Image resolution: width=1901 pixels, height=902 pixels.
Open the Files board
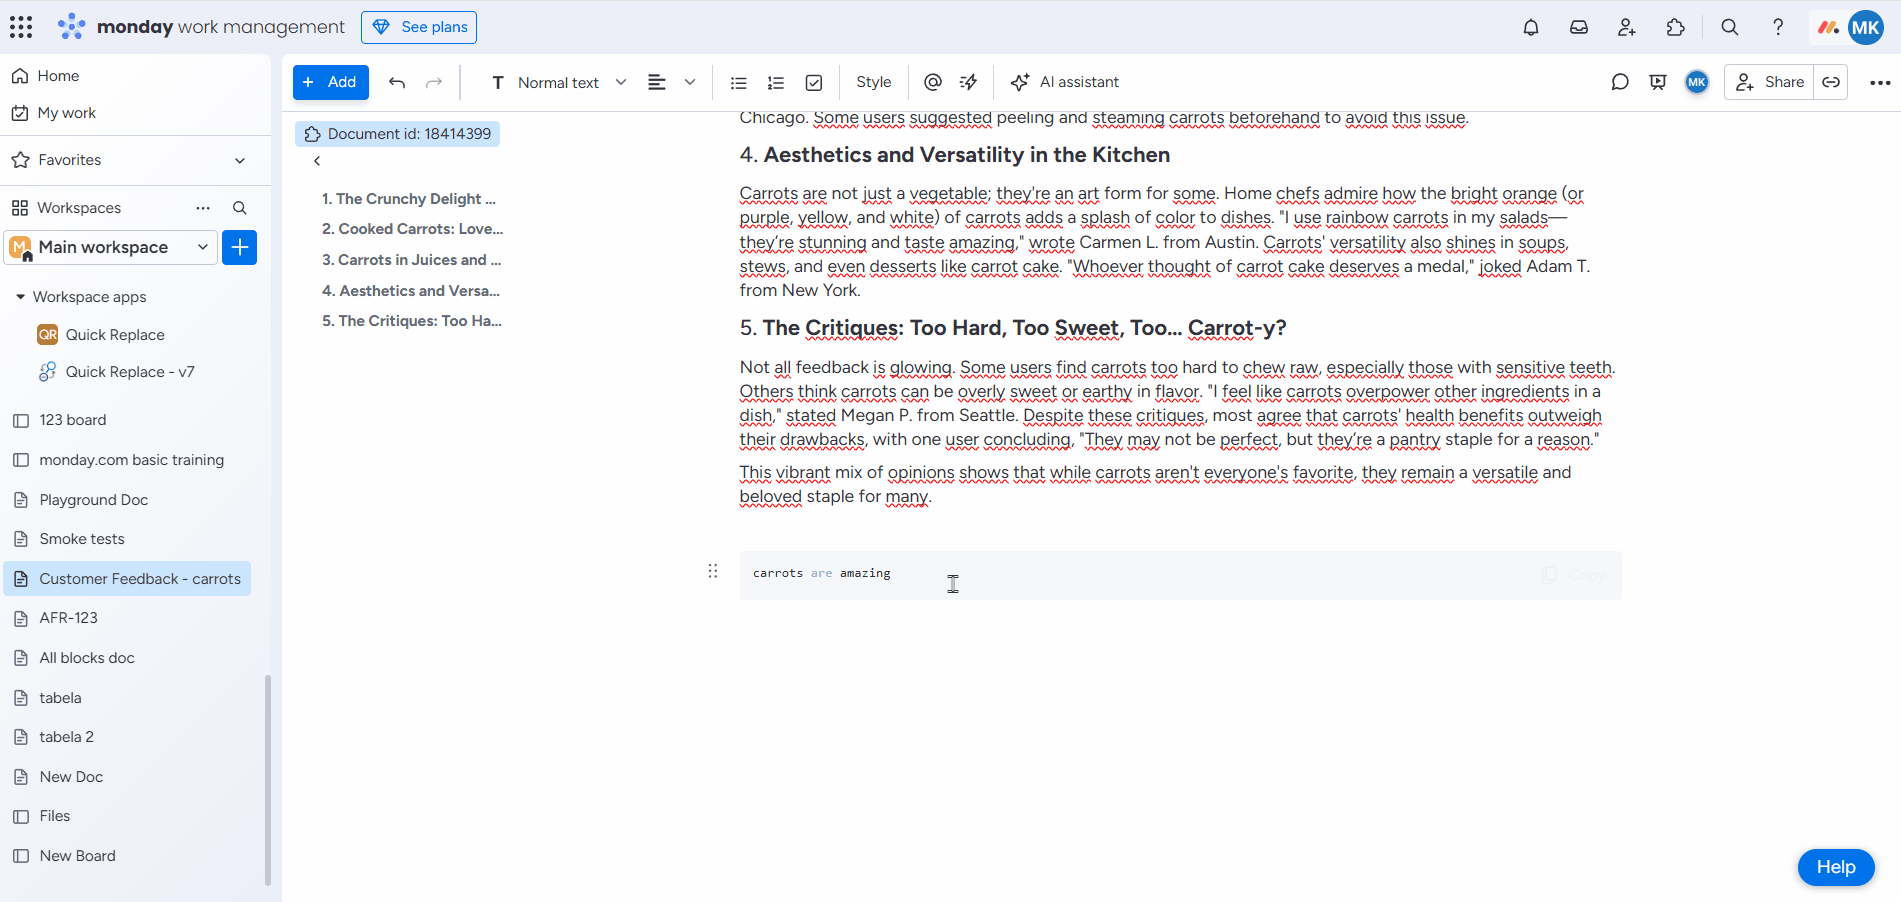pos(54,816)
